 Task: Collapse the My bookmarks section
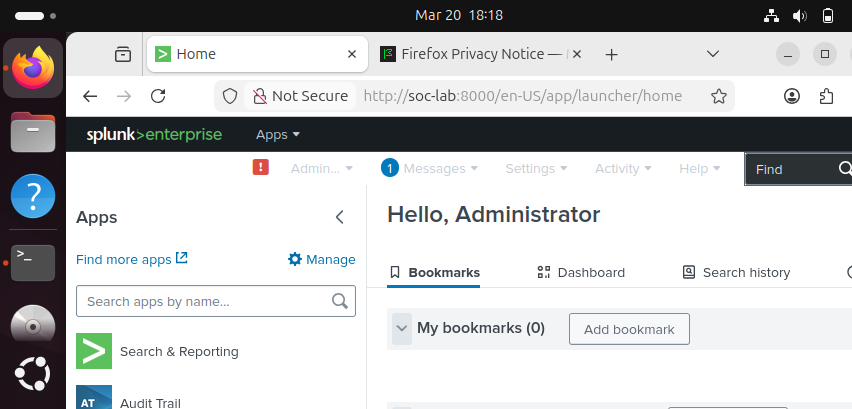click(x=402, y=328)
